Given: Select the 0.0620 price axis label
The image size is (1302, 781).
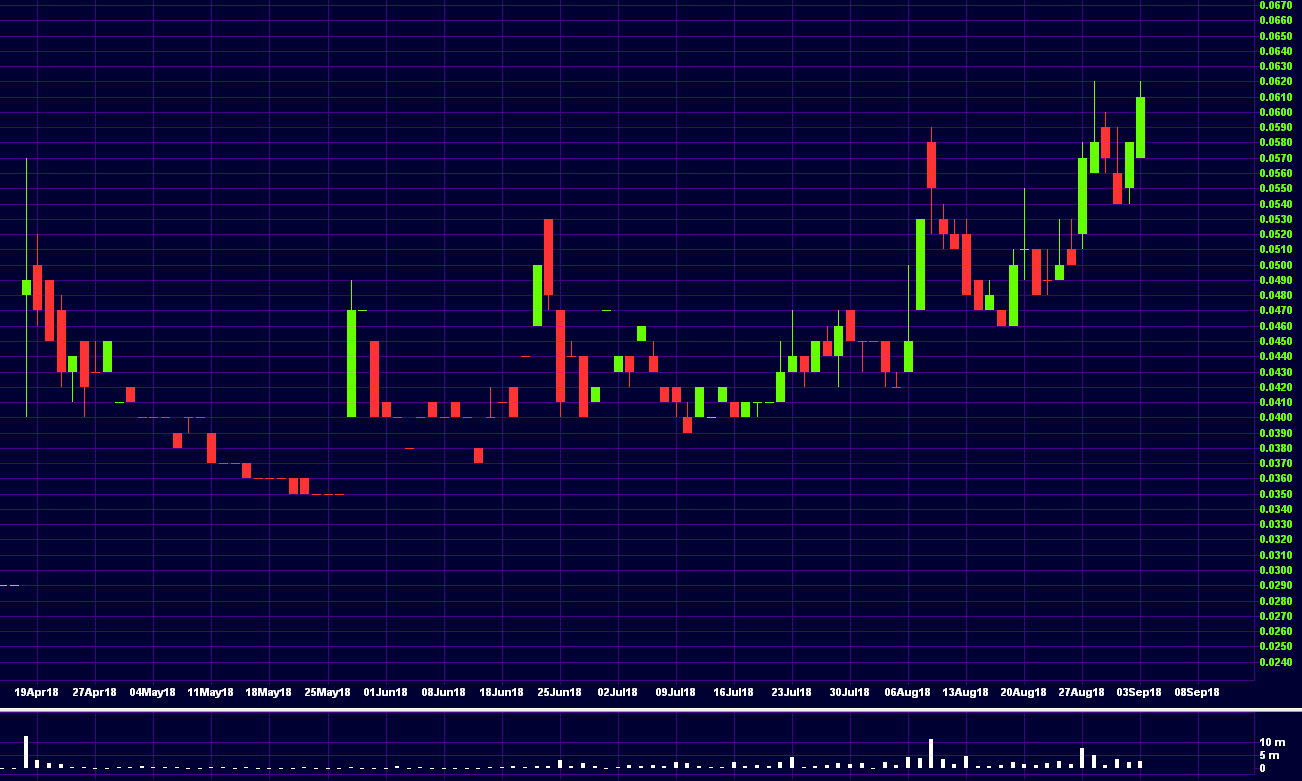Looking at the screenshot, I should (1275, 81).
